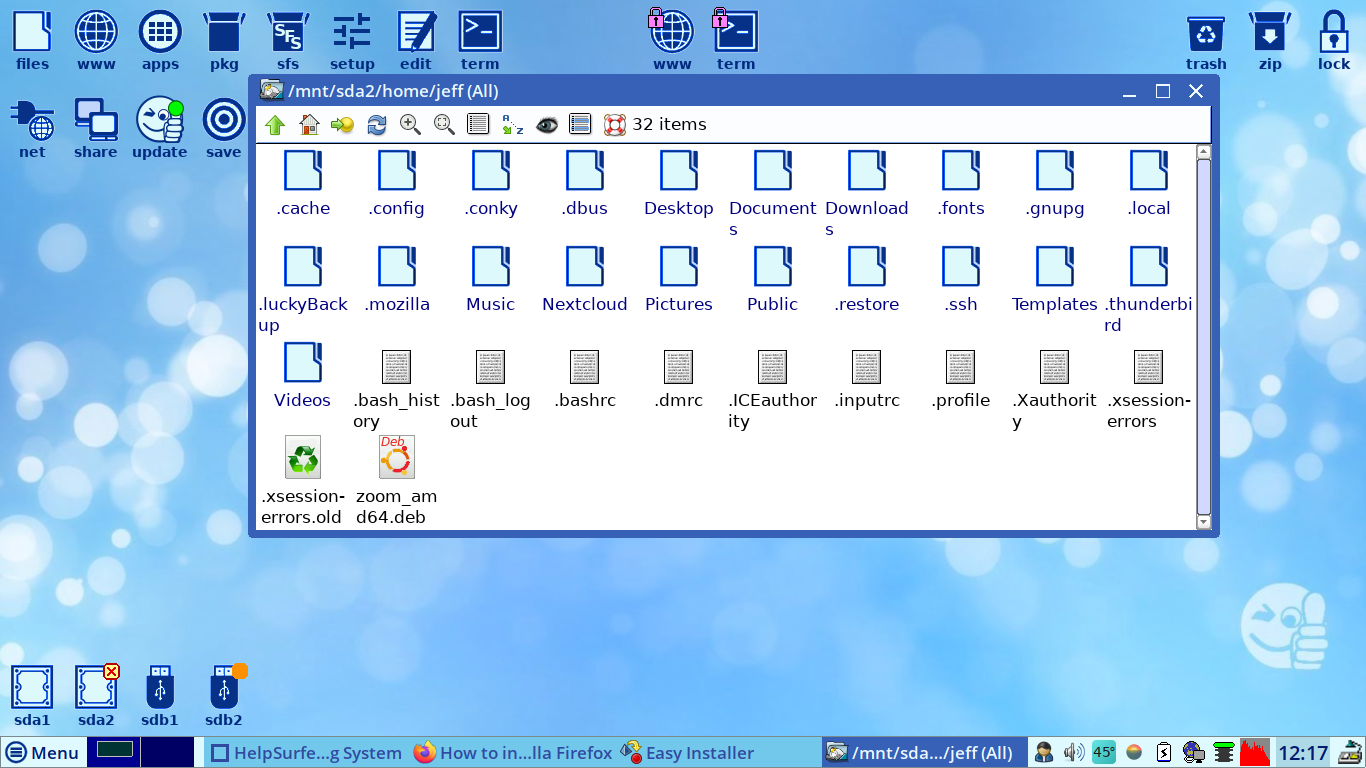1366x768 pixels.
Task: Open the Nextcloud folder
Action: [585, 279]
